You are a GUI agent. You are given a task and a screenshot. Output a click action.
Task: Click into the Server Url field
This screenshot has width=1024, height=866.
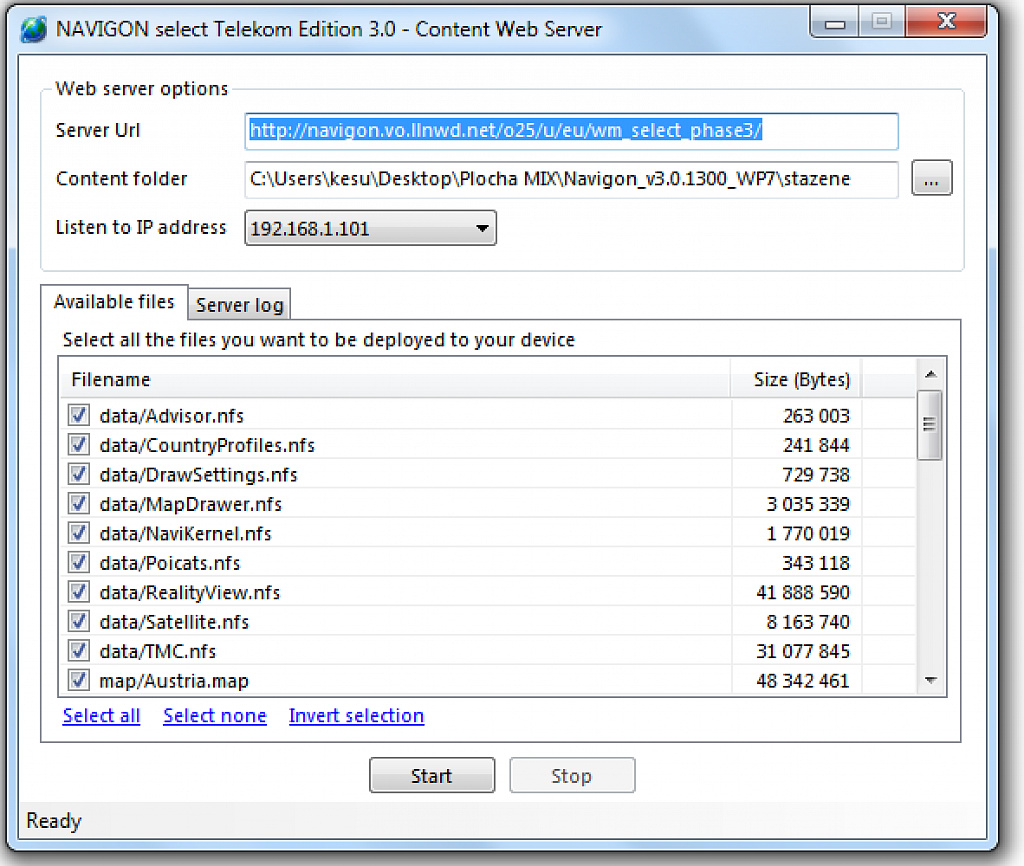click(x=571, y=131)
